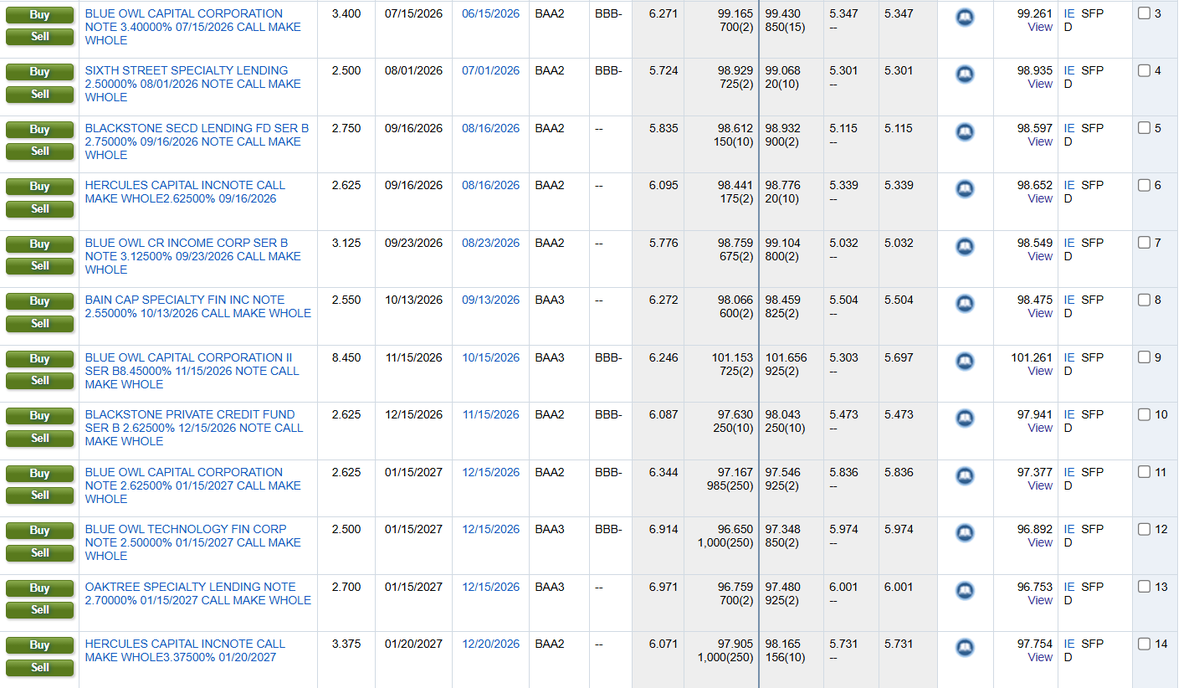Tick the row 7 selection checkbox
This screenshot has height=688, width=1199.
pyautogui.click(x=1144, y=242)
